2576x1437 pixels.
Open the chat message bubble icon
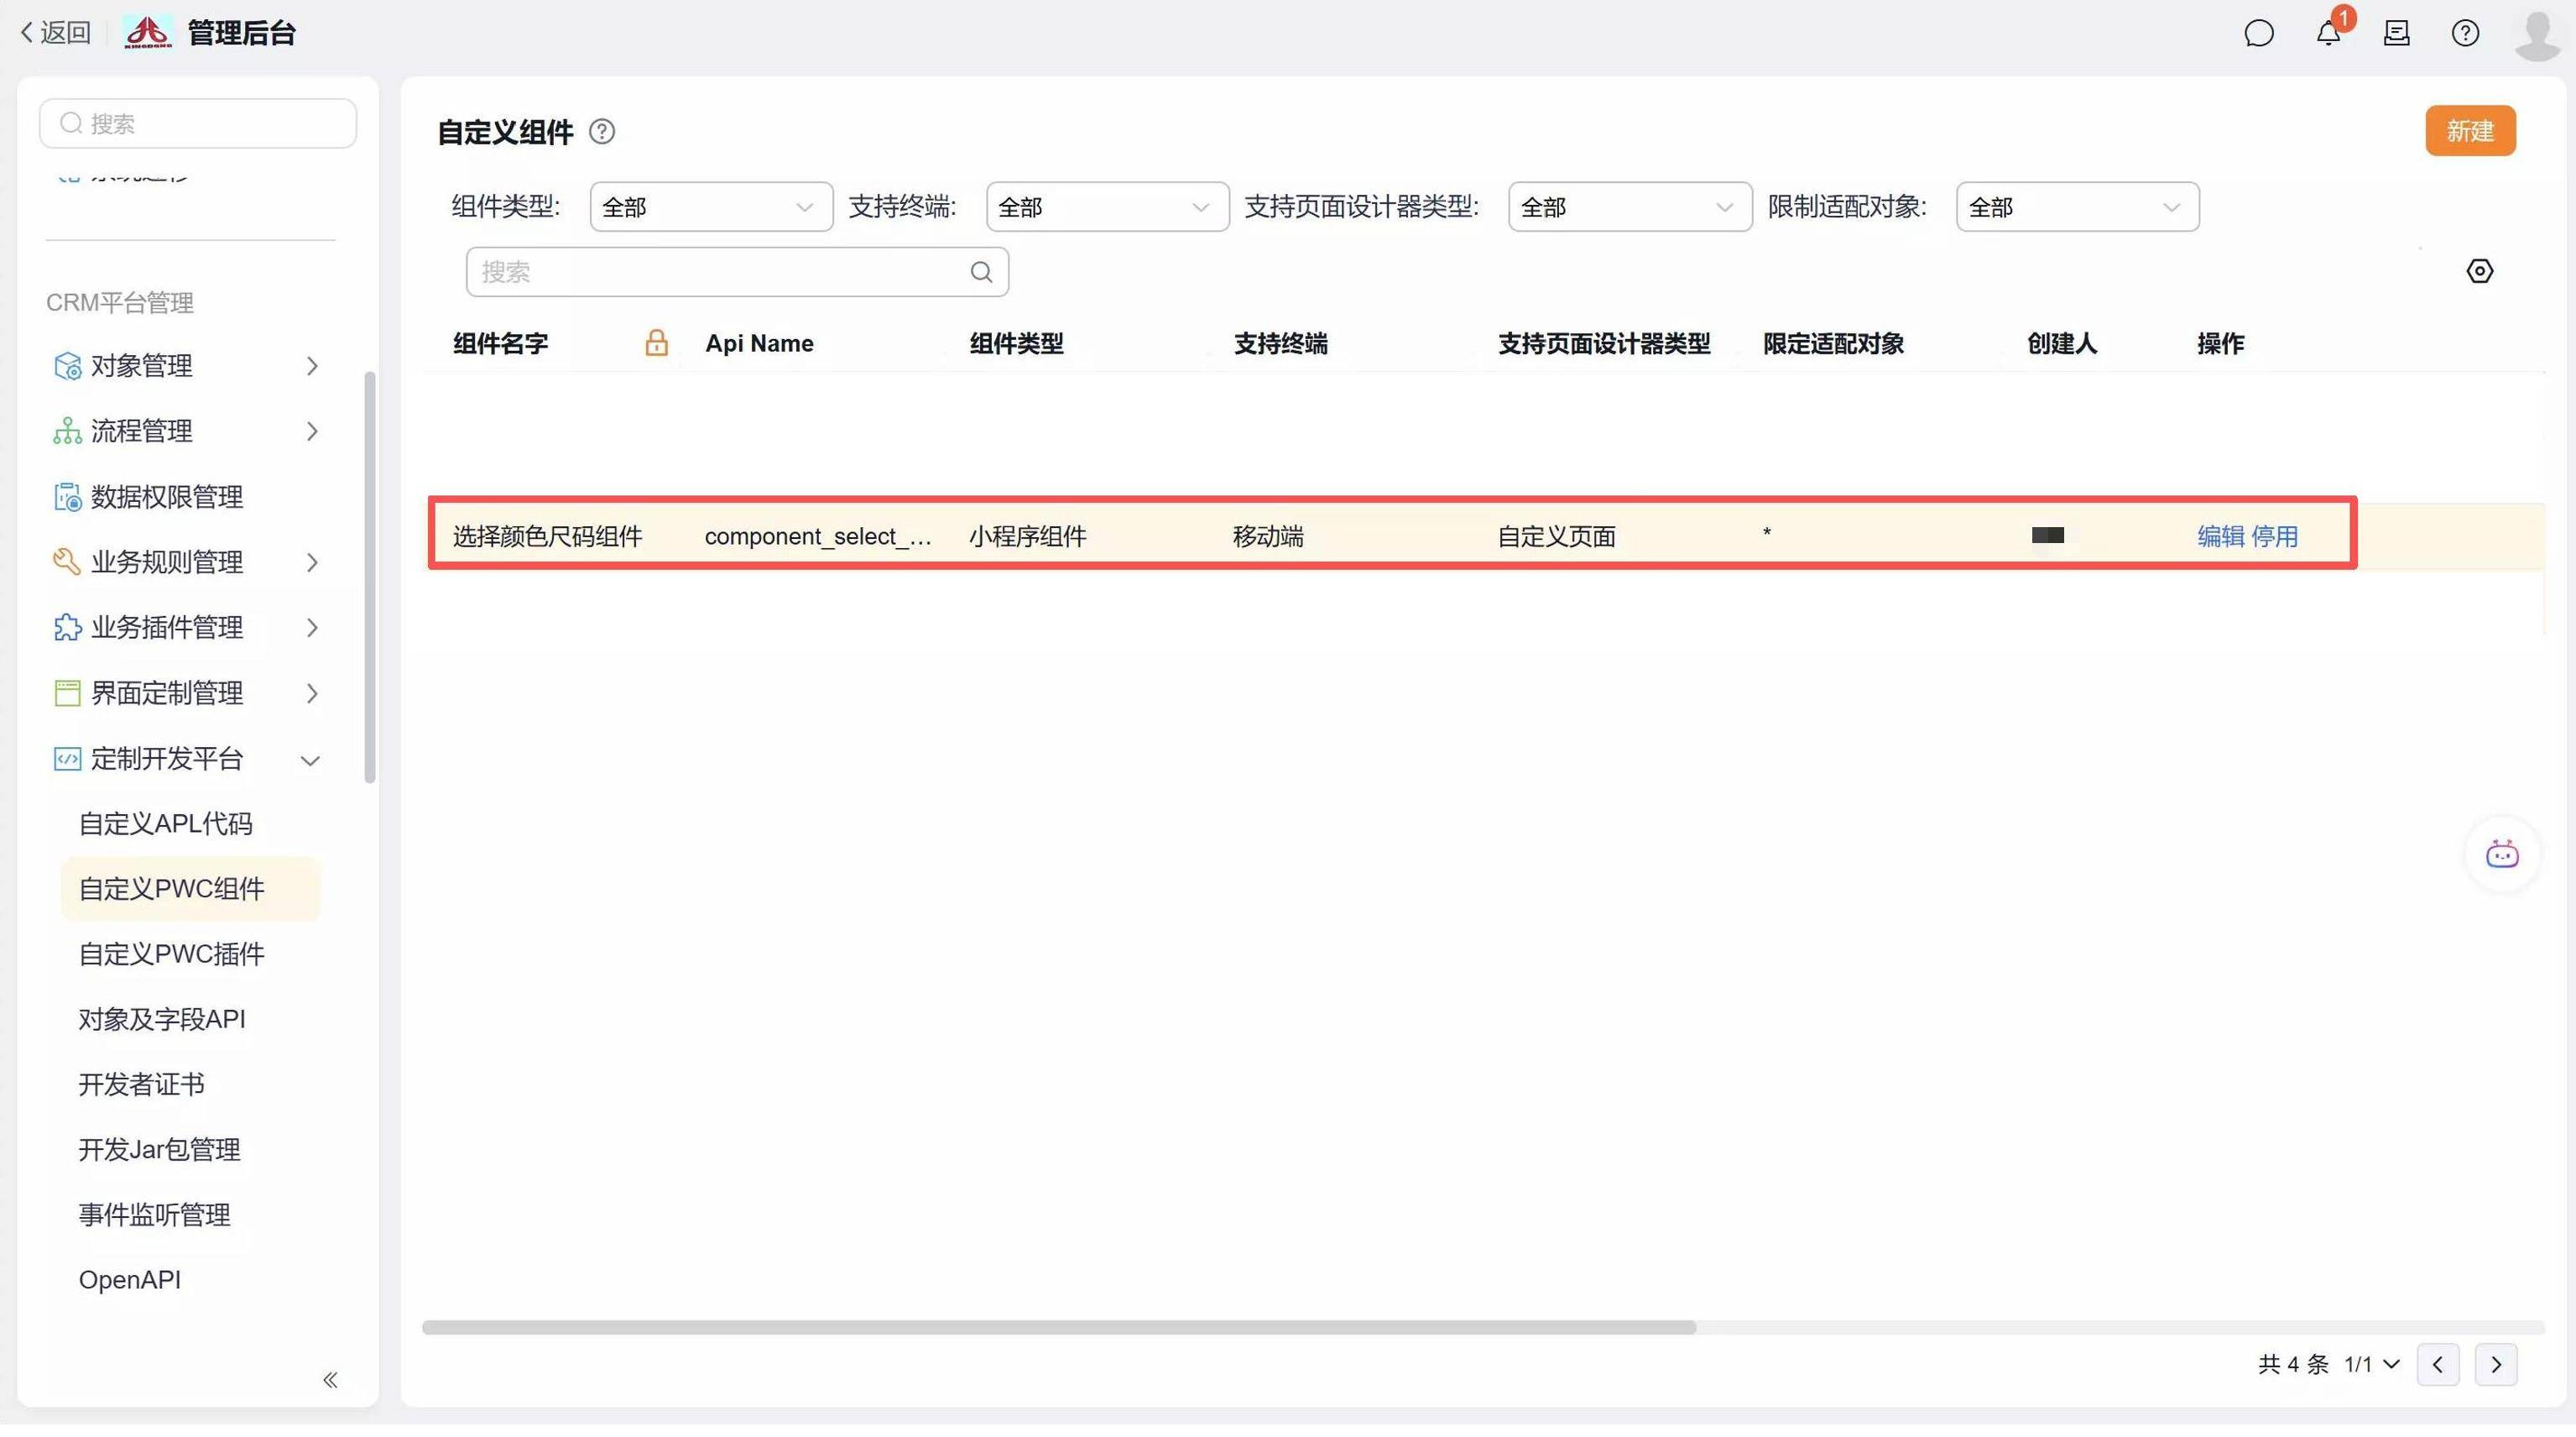[2258, 34]
